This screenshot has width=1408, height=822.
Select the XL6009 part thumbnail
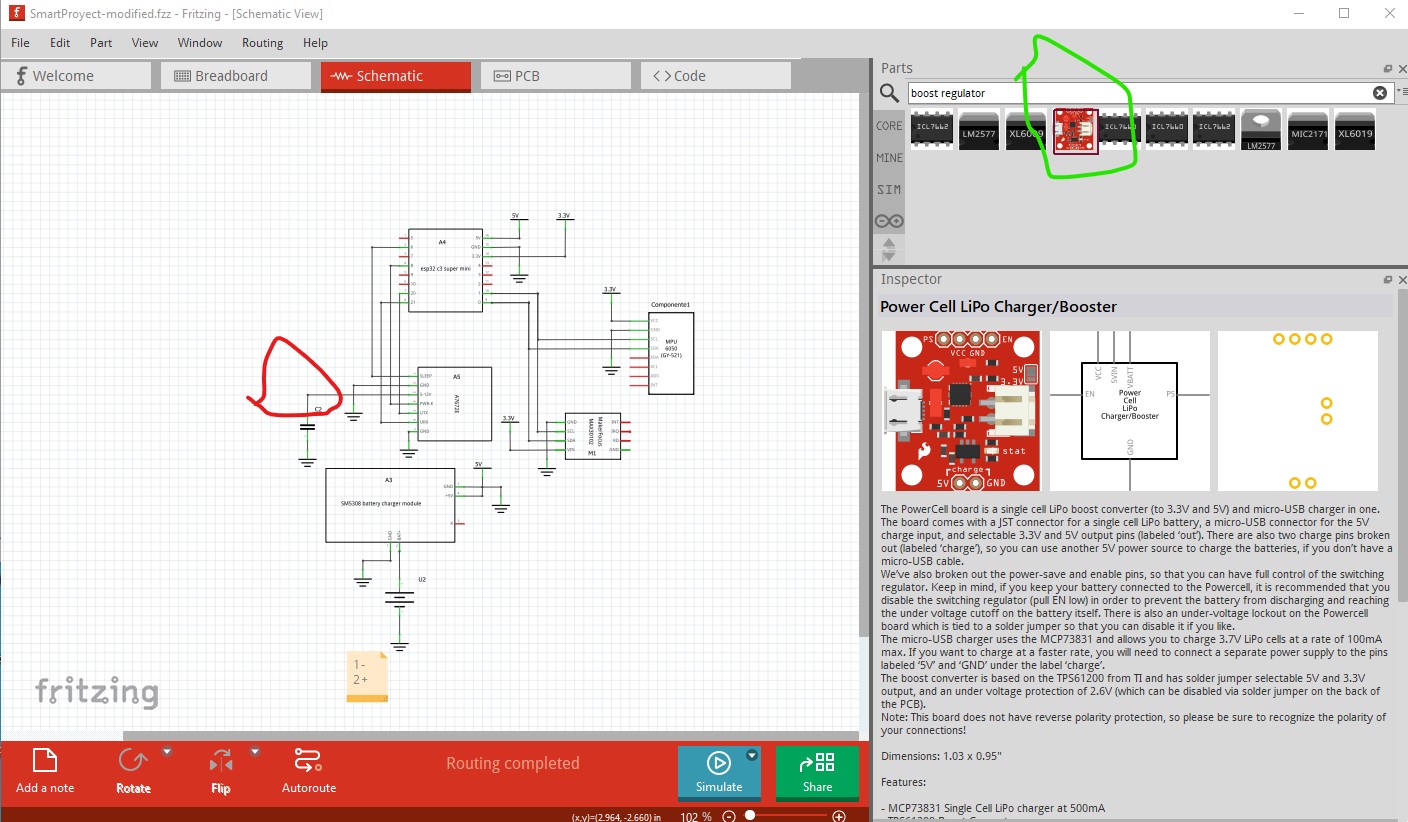click(1026, 131)
